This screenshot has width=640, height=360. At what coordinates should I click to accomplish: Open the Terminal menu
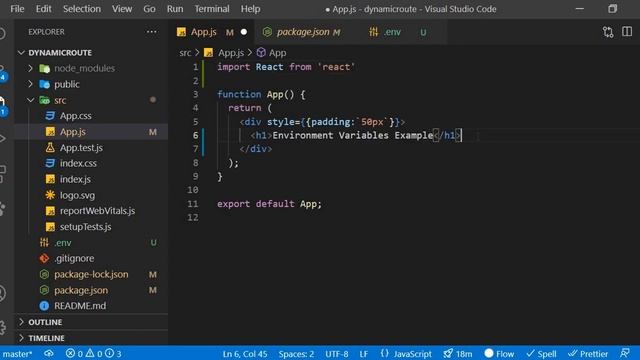pos(211,9)
